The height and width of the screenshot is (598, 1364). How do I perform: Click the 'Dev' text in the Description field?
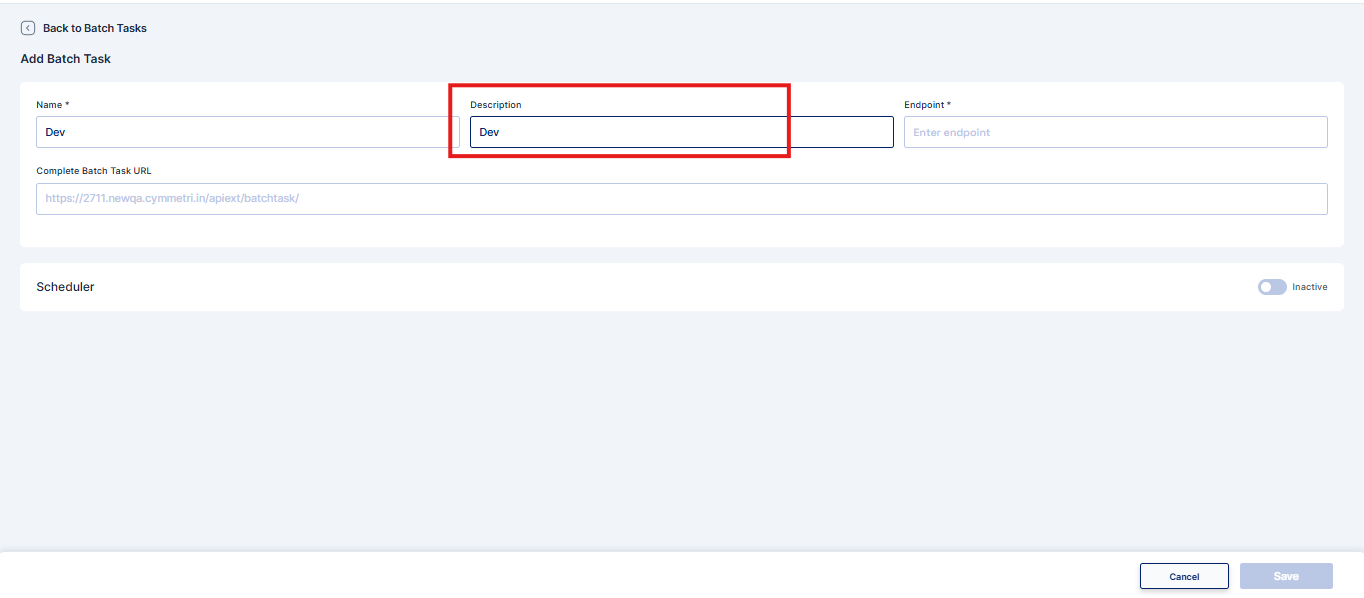tap(489, 132)
